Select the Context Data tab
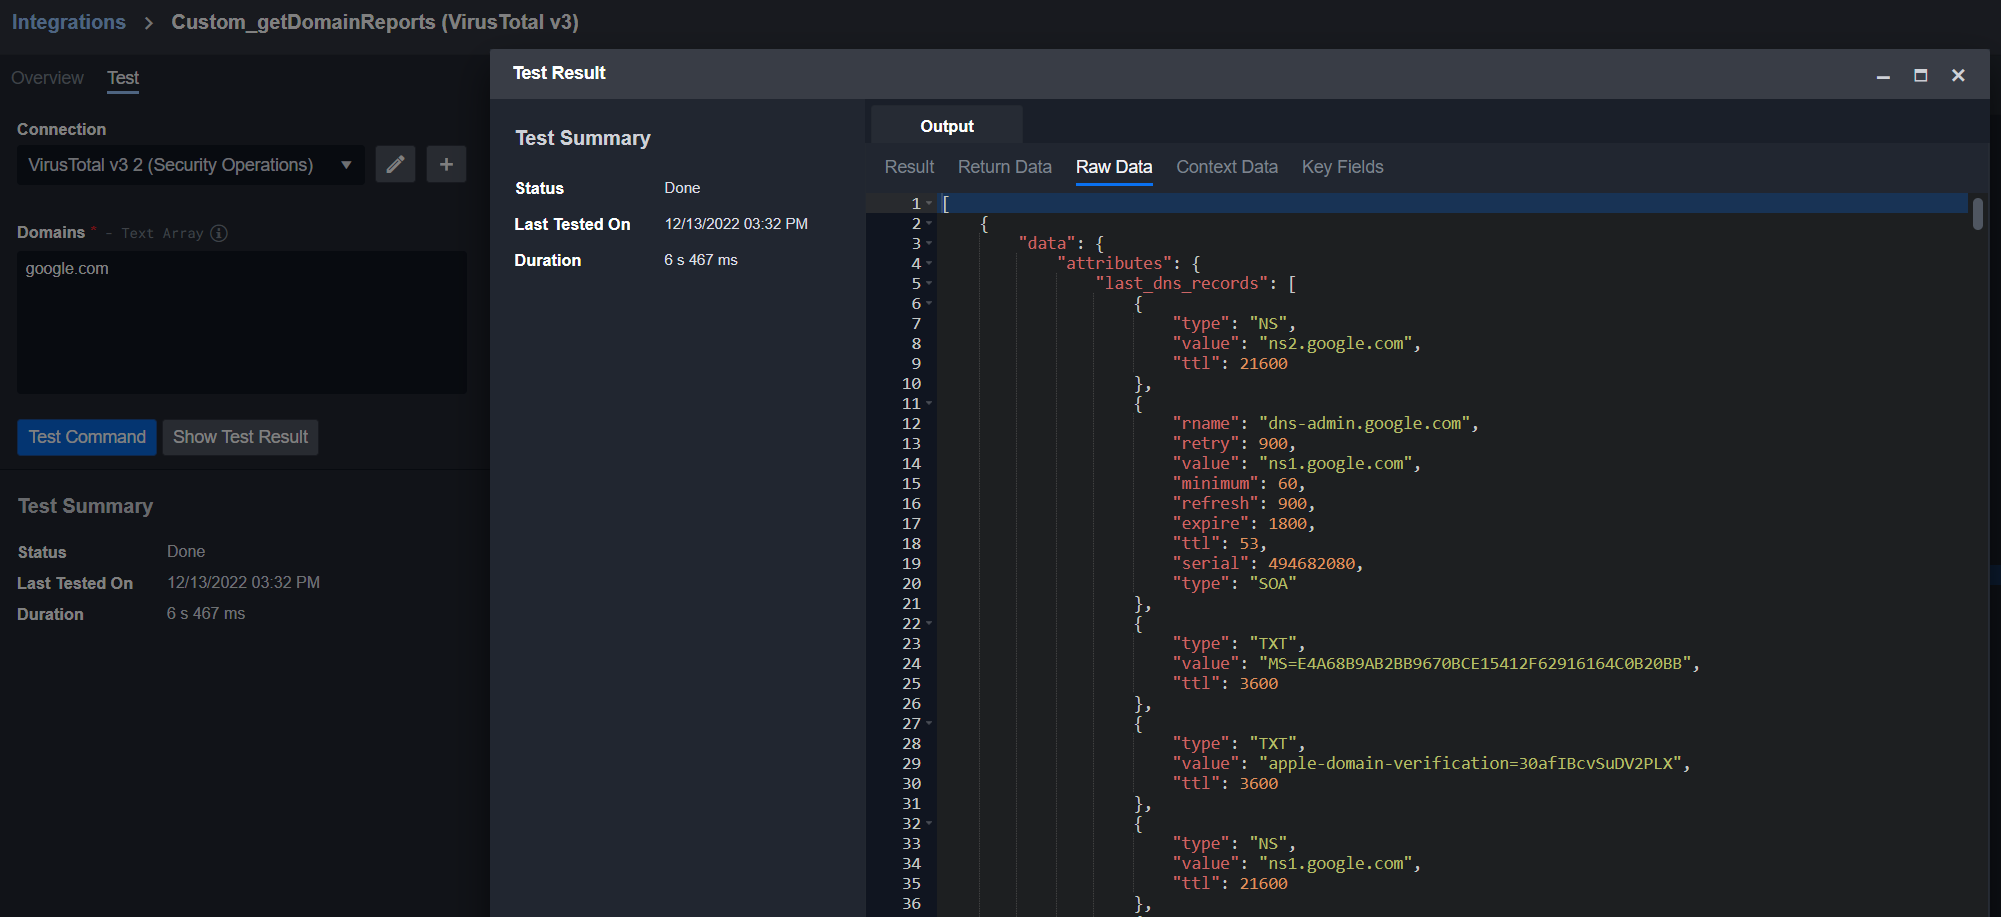The width and height of the screenshot is (2001, 917). click(1226, 167)
